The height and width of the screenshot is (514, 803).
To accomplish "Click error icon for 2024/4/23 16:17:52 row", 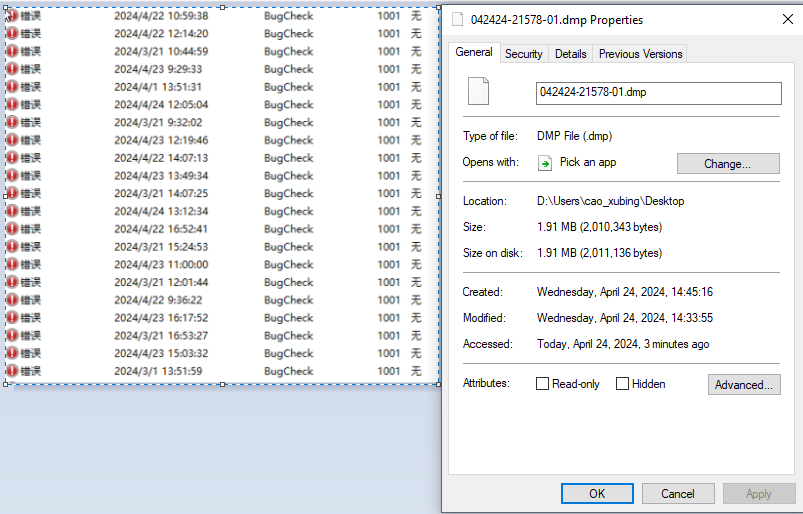I will click(12, 317).
